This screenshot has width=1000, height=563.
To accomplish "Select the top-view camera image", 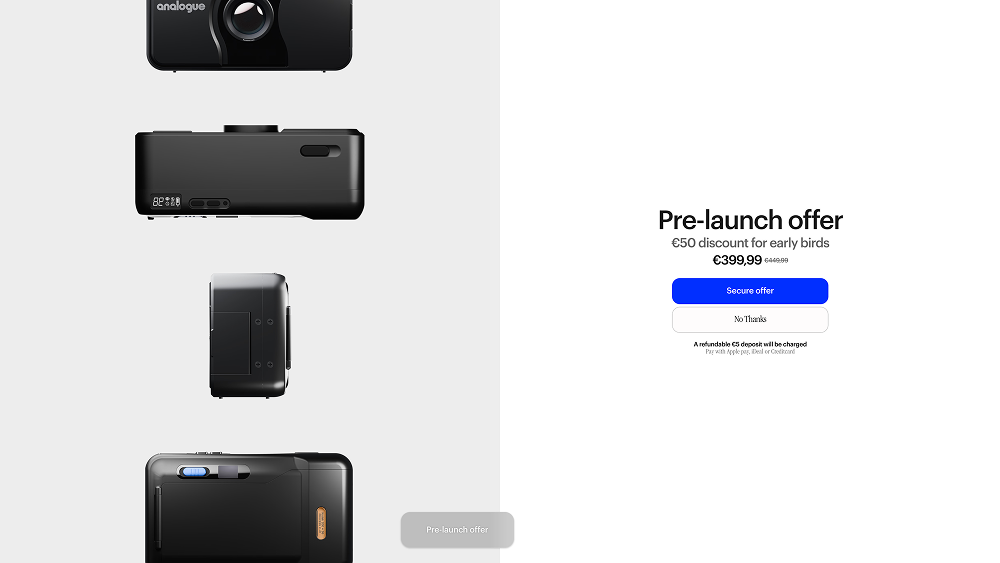I will tap(249, 172).
